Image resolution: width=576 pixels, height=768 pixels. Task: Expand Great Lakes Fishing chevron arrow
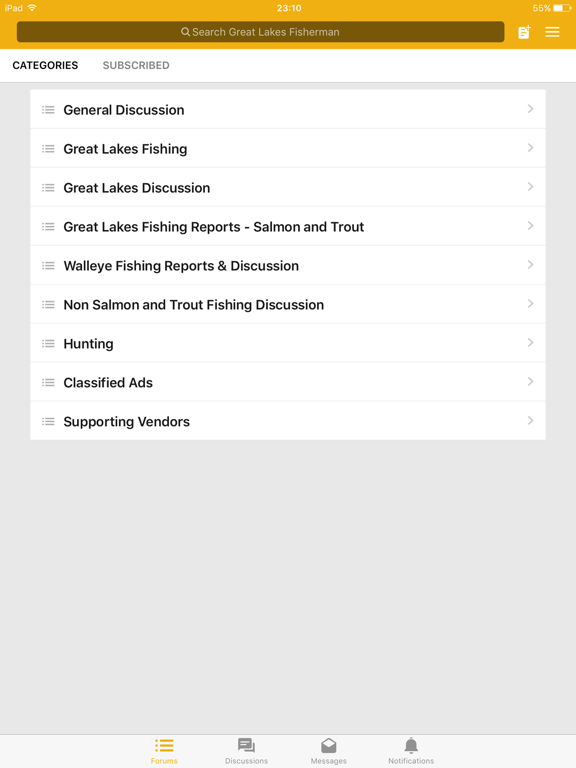click(x=530, y=148)
